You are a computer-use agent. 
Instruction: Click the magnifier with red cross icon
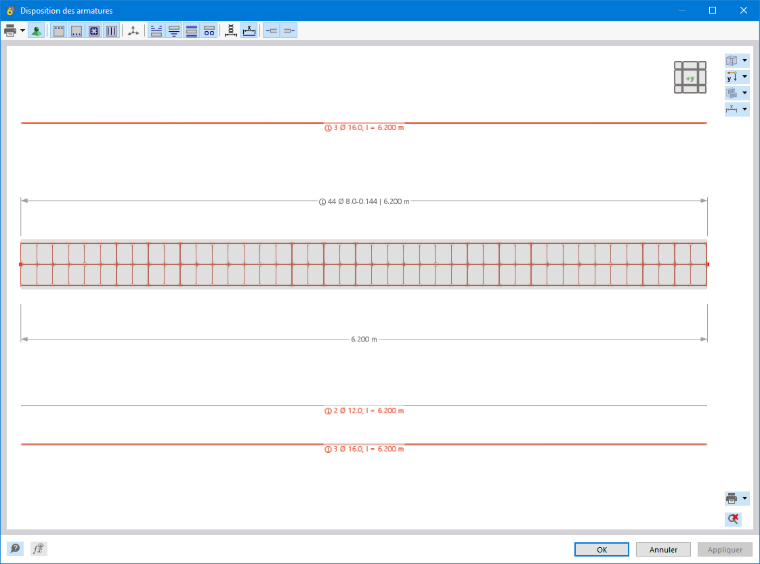click(733, 519)
